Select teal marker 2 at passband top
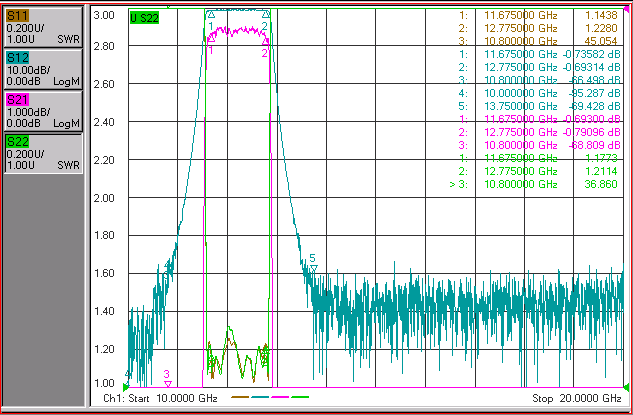633x415 pixels. pyautogui.click(x=265, y=15)
